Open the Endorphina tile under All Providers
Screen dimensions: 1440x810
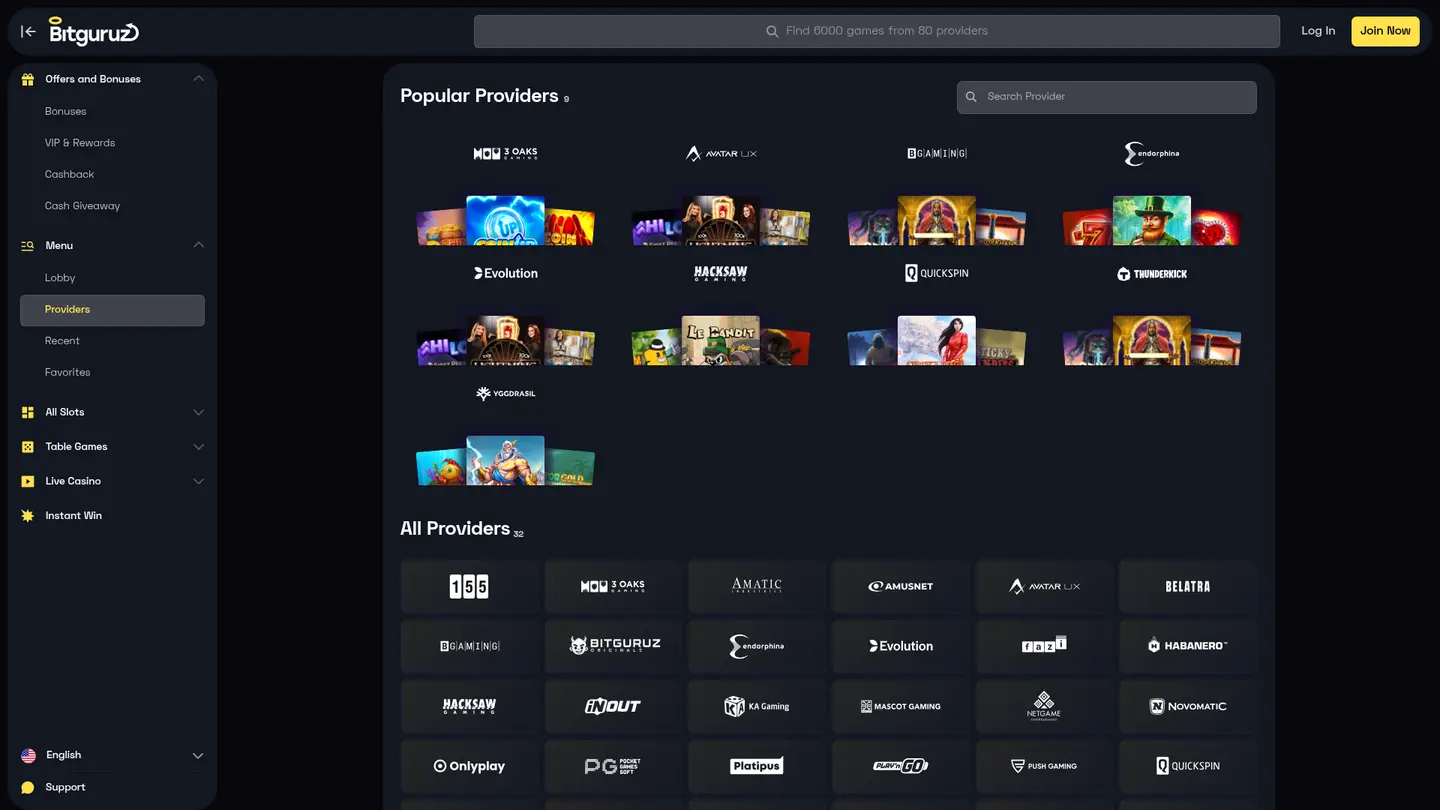tap(757, 646)
